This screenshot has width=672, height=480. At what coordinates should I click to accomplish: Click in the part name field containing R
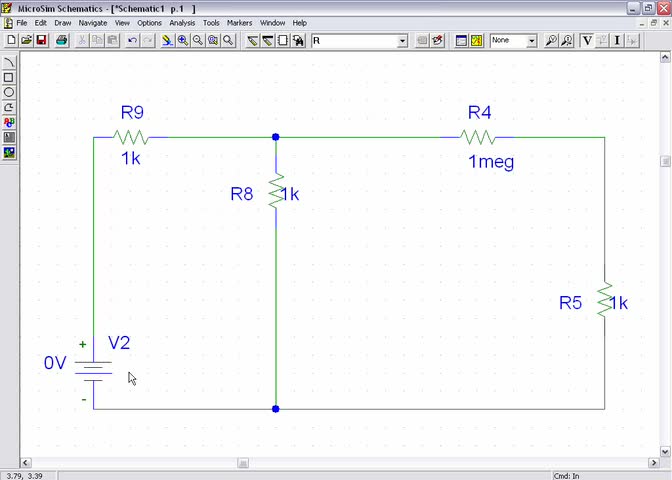354,41
